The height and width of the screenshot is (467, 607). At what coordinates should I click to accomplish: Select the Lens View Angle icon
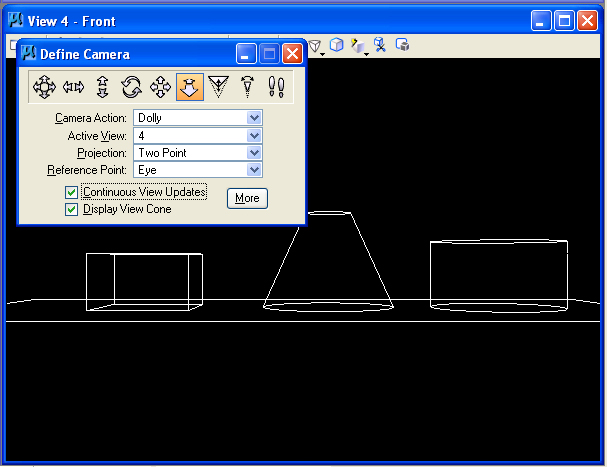247,87
